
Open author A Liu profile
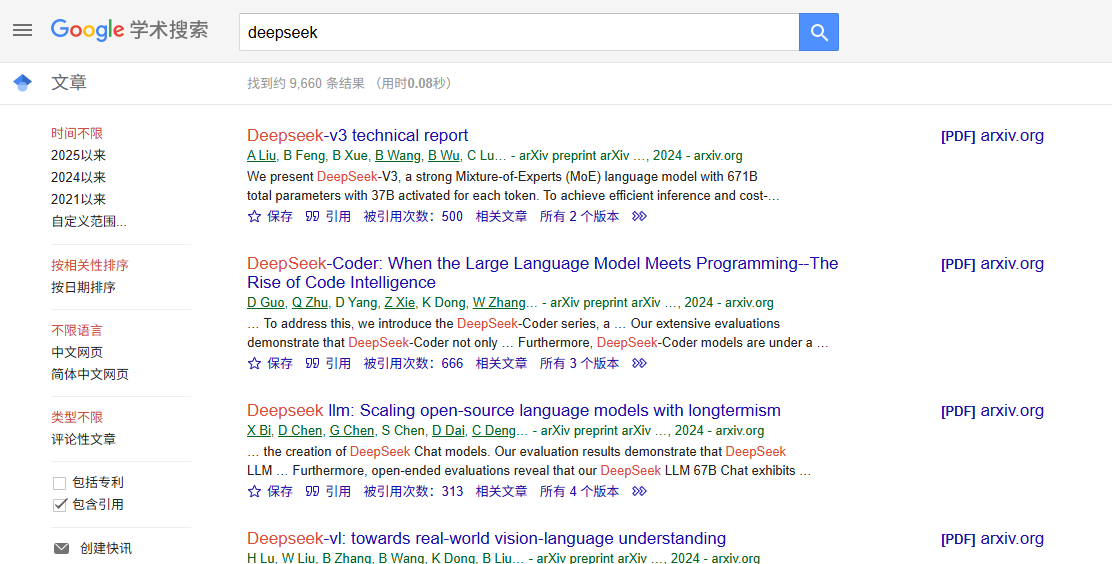pos(262,155)
